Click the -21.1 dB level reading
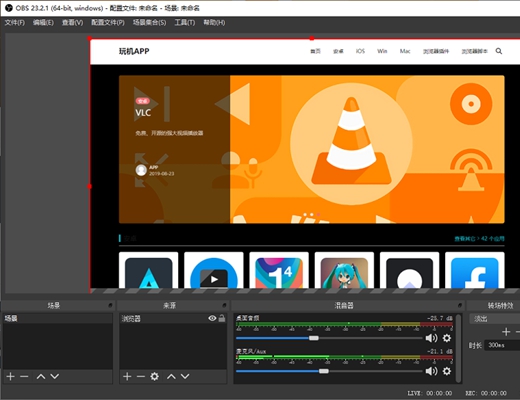520x400 pixels. tap(440, 351)
